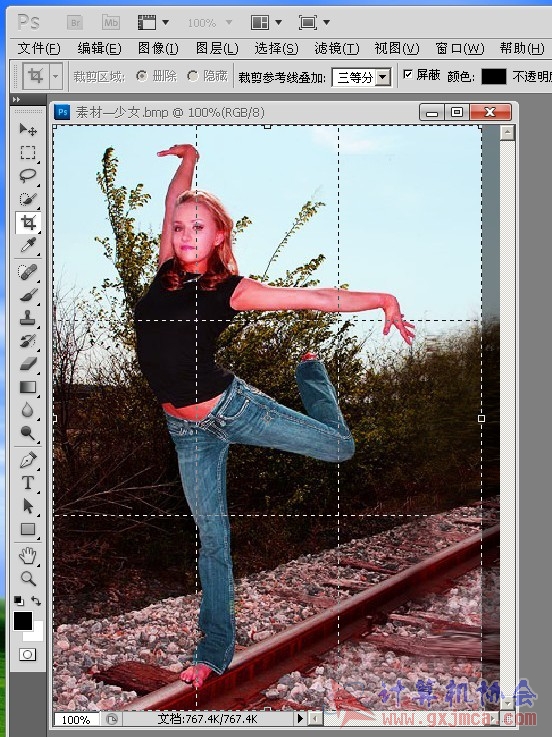Choose the Horizontal Type tool
552x737 pixels.
click(28, 483)
